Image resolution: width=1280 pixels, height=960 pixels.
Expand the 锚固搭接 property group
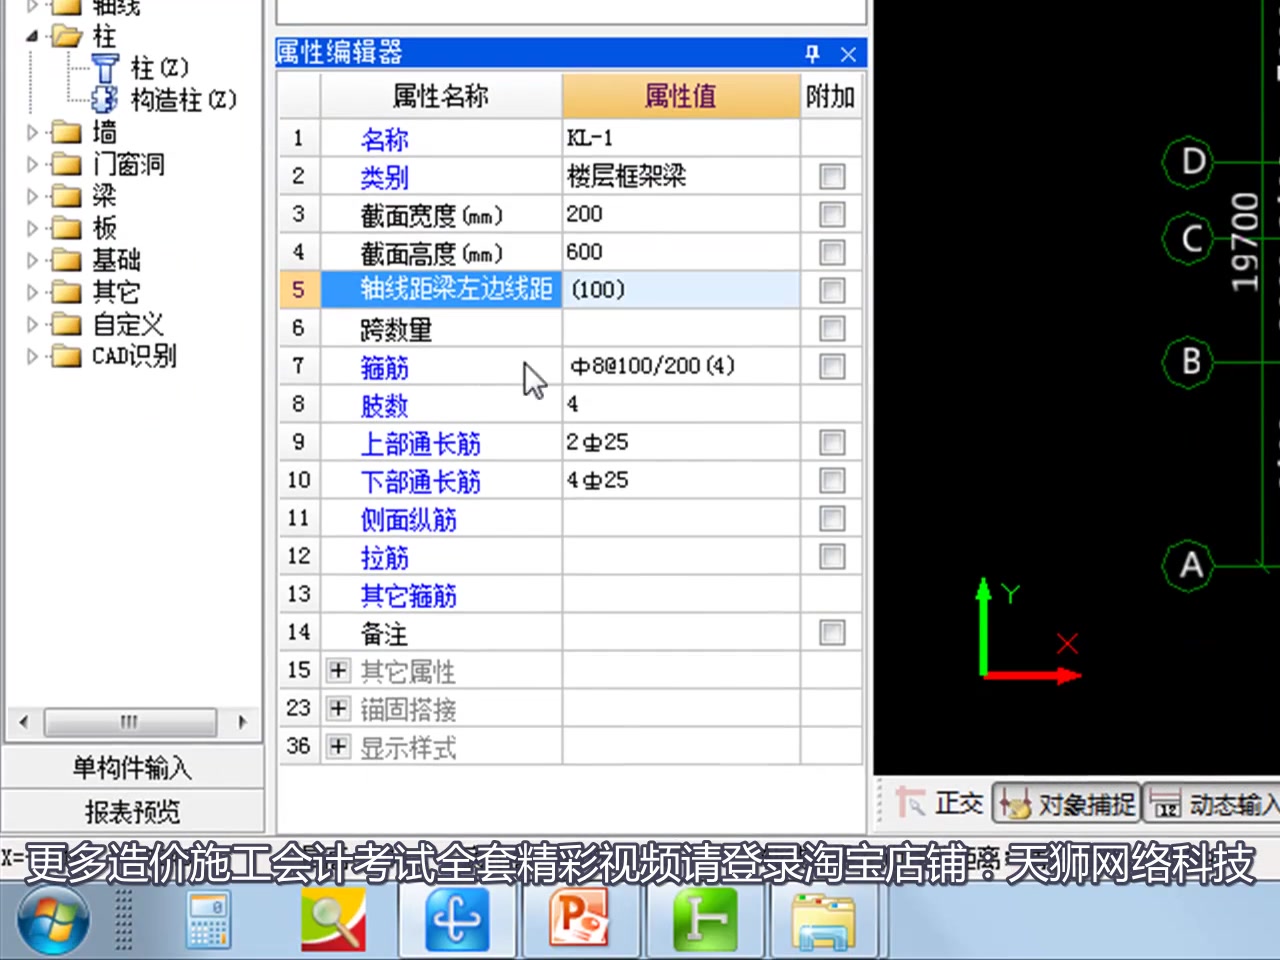[x=338, y=708]
